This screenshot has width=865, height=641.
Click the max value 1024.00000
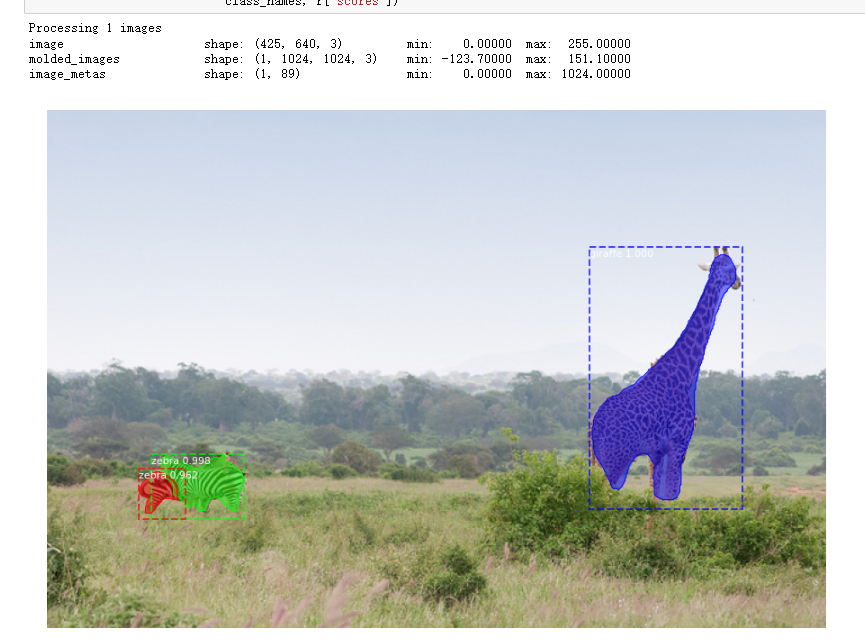(x=596, y=74)
